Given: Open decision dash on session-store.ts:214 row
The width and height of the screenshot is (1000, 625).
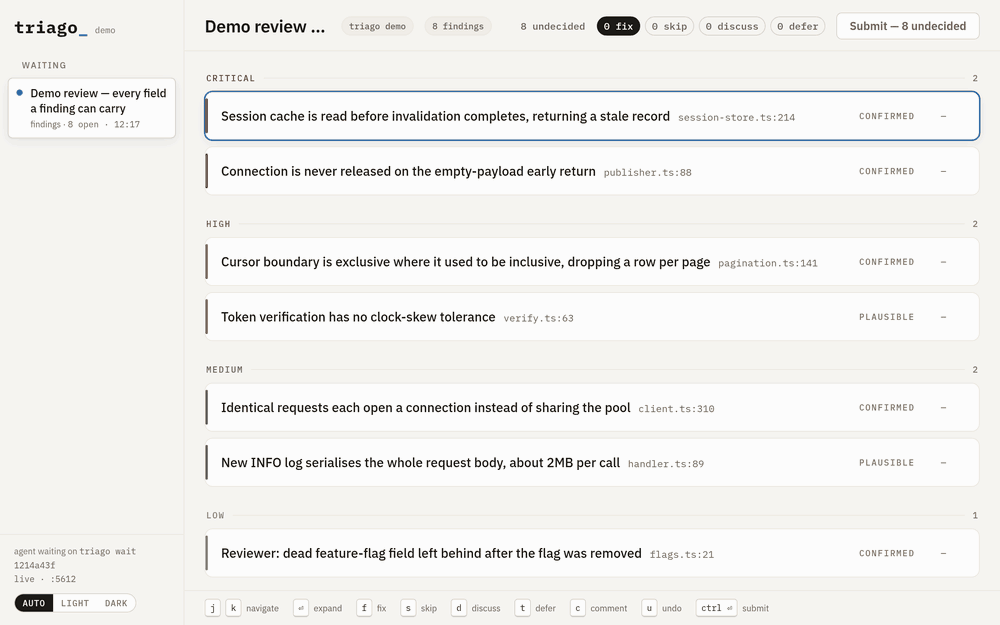Looking at the screenshot, I should (943, 116).
